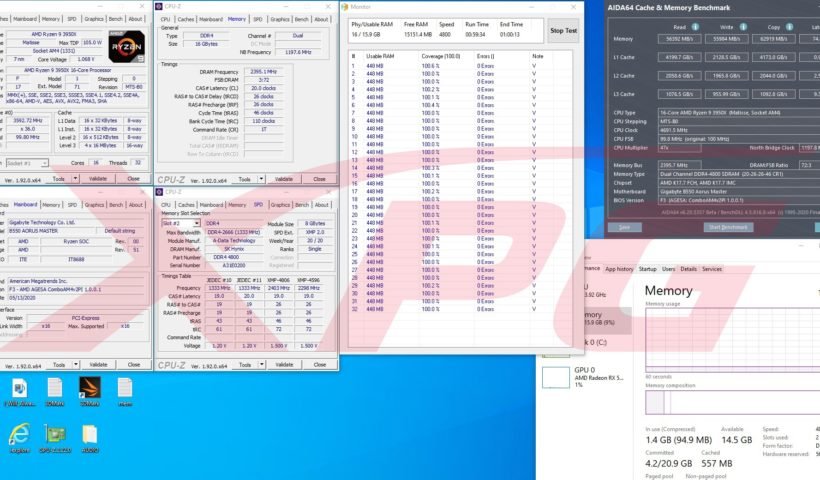Open the Graphics tab in CPU-Z SPD window

pyautogui.click(x=280, y=205)
